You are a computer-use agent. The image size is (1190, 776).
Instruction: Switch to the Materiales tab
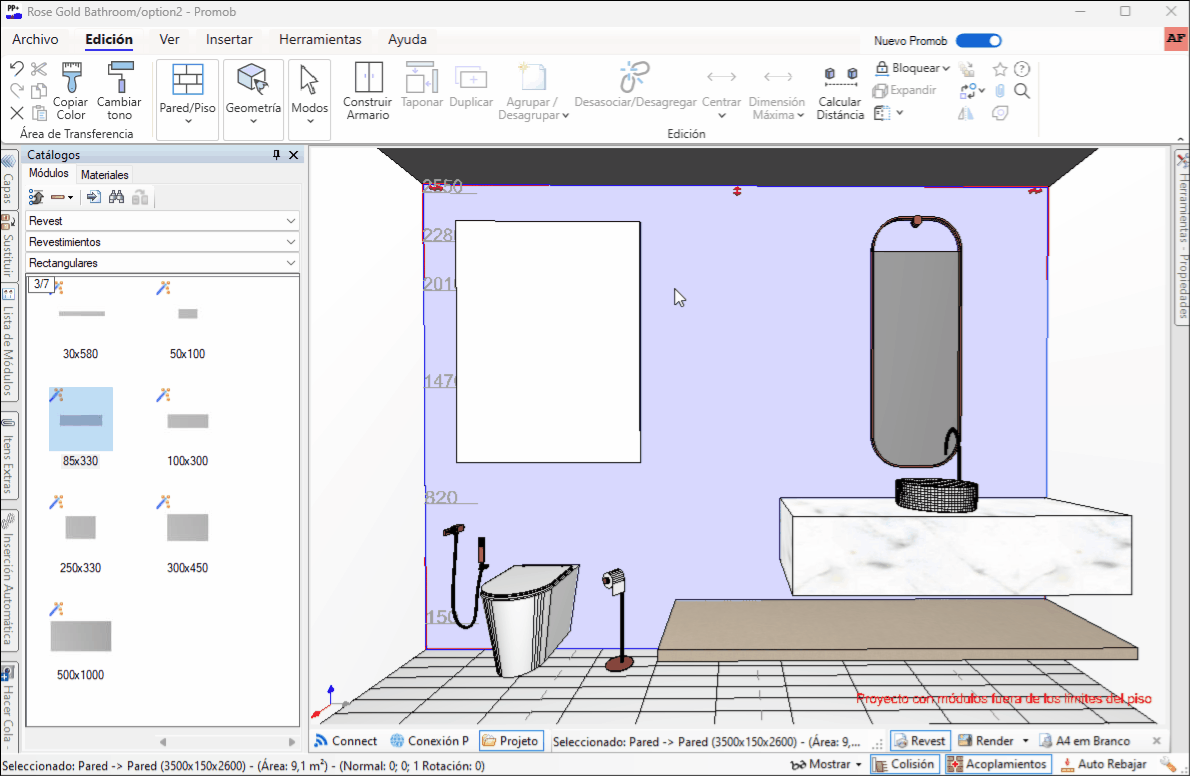pos(105,175)
